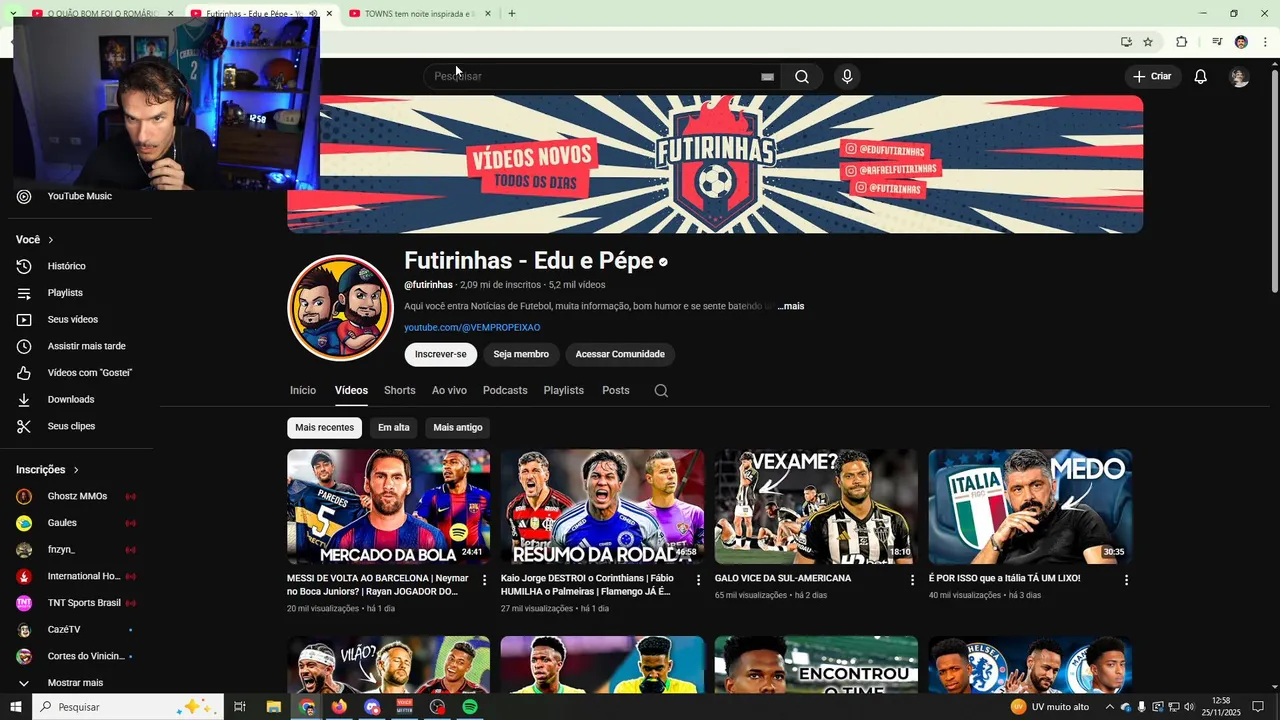Open Chrome extensions puzzle icon
Viewport: 1280px width, 720px height.
click(x=1181, y=42)
